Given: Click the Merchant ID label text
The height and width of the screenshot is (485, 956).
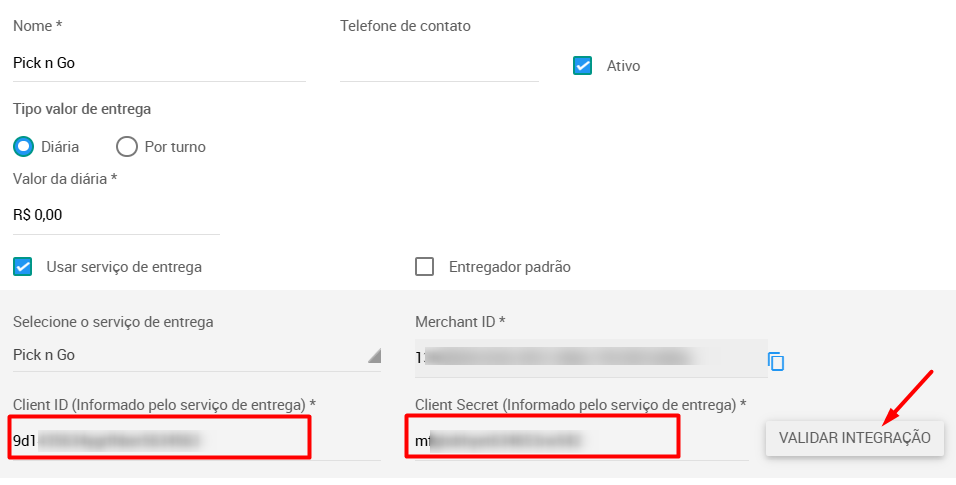Looking at the screenshot, I should click(460, 322).
